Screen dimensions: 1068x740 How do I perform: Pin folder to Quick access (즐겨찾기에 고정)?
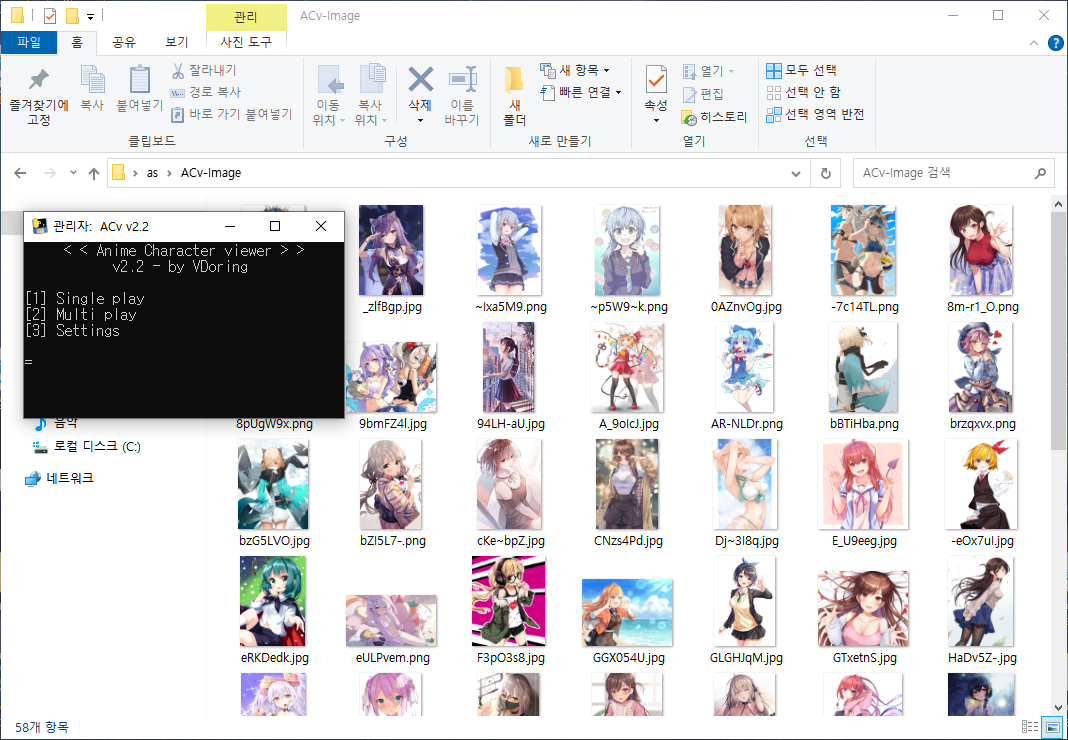[x=38, y=96]
